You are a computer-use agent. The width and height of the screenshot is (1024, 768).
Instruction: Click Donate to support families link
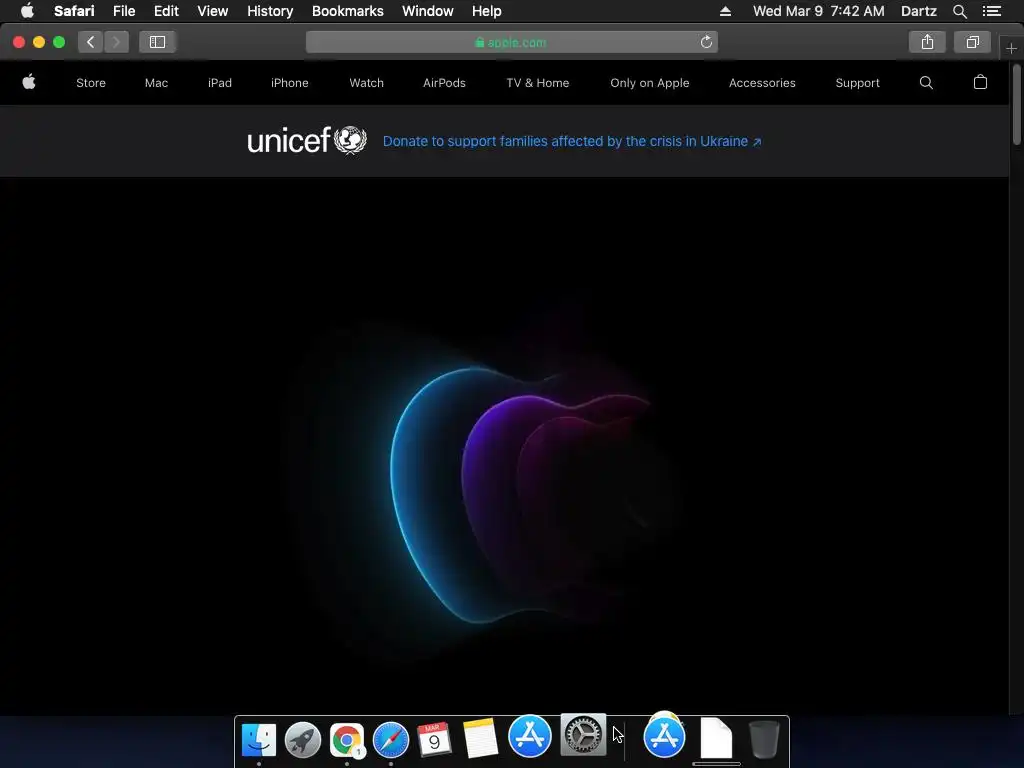coord(572,141)
